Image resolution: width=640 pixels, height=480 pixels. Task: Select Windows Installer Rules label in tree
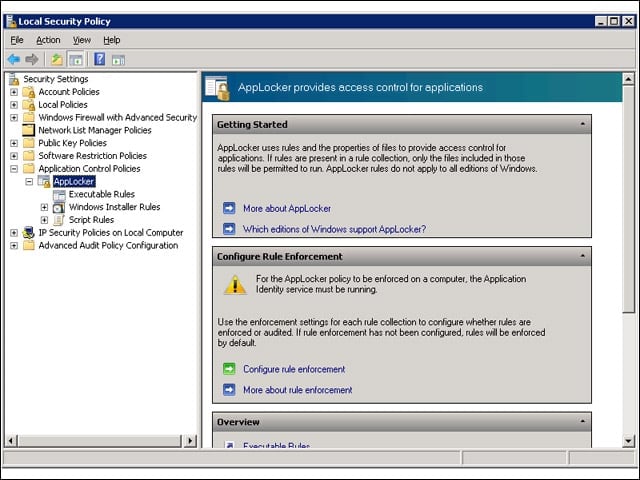click(114, 207)
